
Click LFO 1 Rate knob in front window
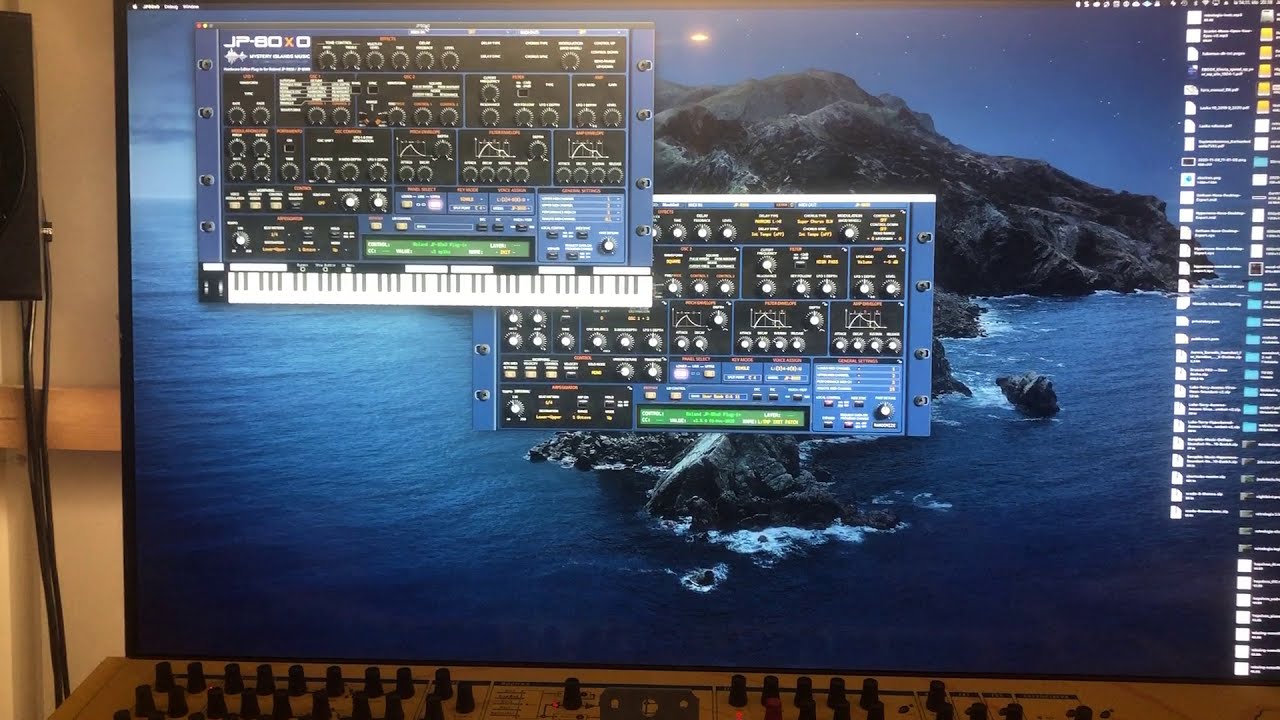coord(236,116)
